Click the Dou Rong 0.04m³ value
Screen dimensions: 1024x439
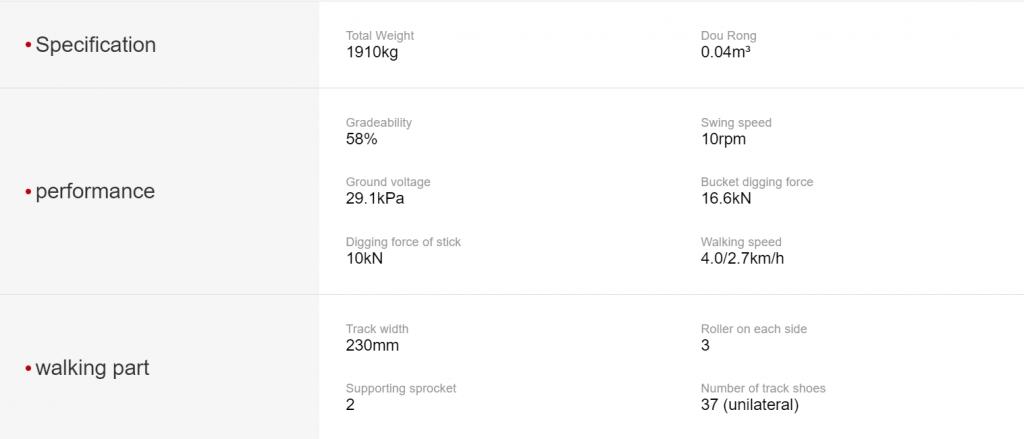click(x=726, y=52)
